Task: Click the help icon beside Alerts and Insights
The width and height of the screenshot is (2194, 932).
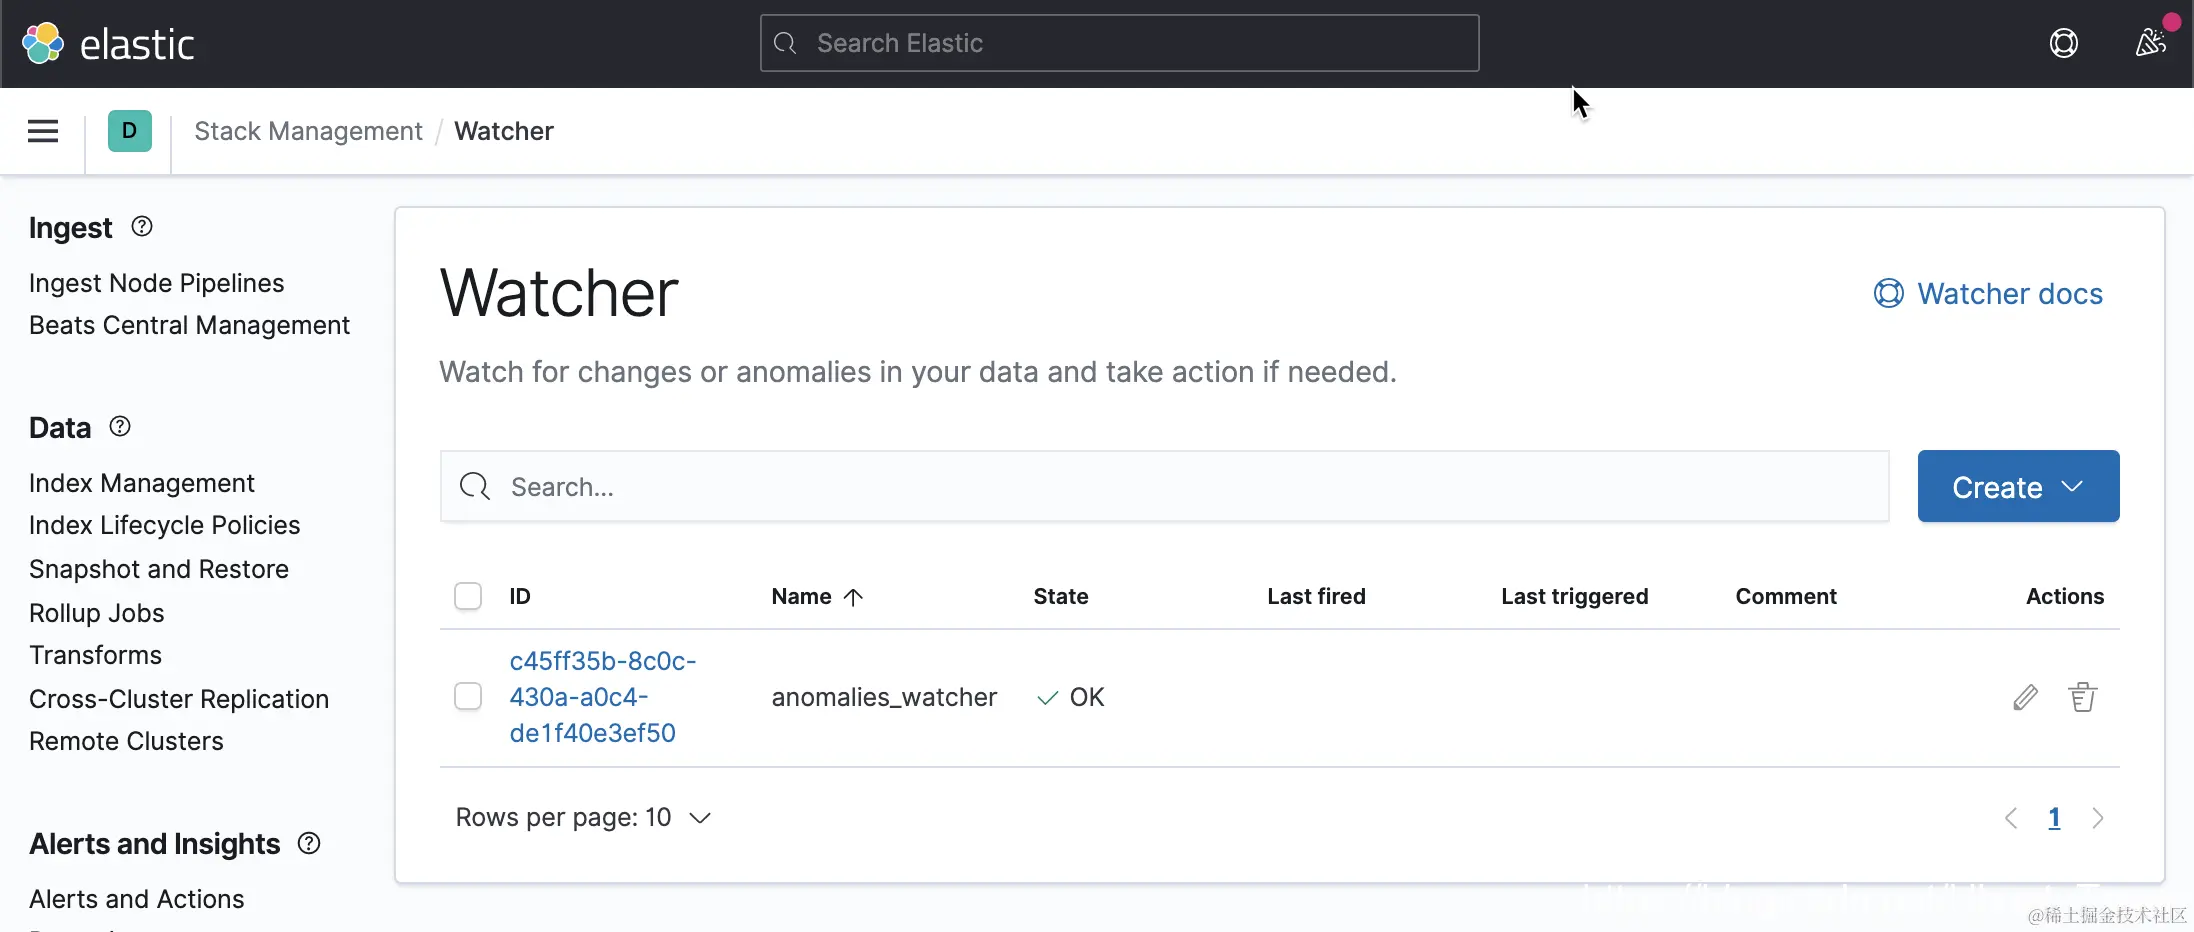Action: 309,843
